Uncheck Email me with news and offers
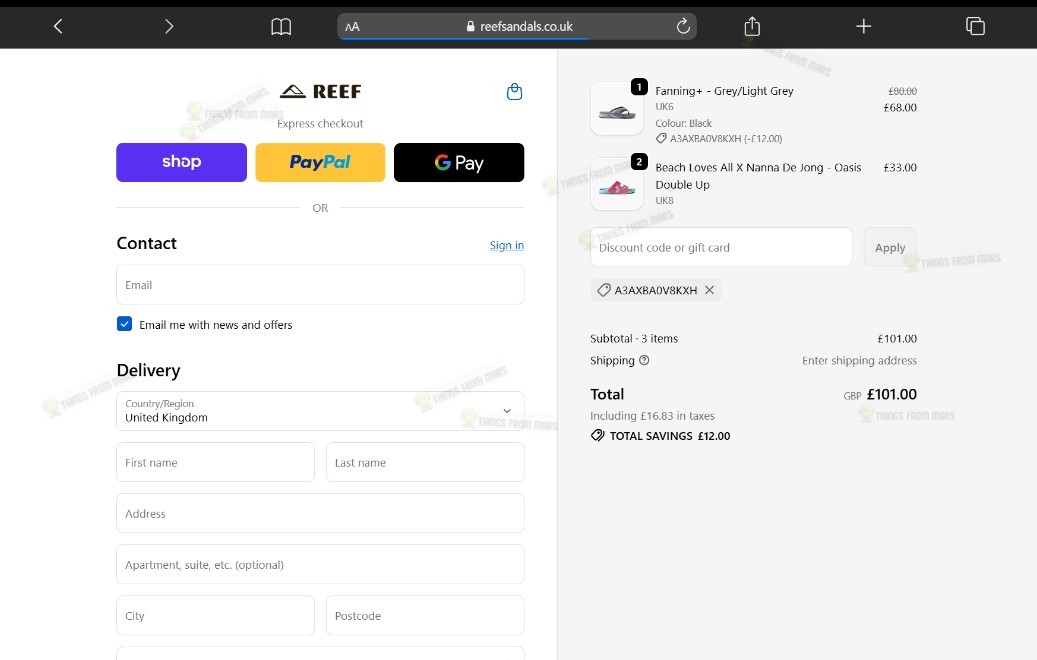Screen dimensions: 1037x660 click(124, 324)
